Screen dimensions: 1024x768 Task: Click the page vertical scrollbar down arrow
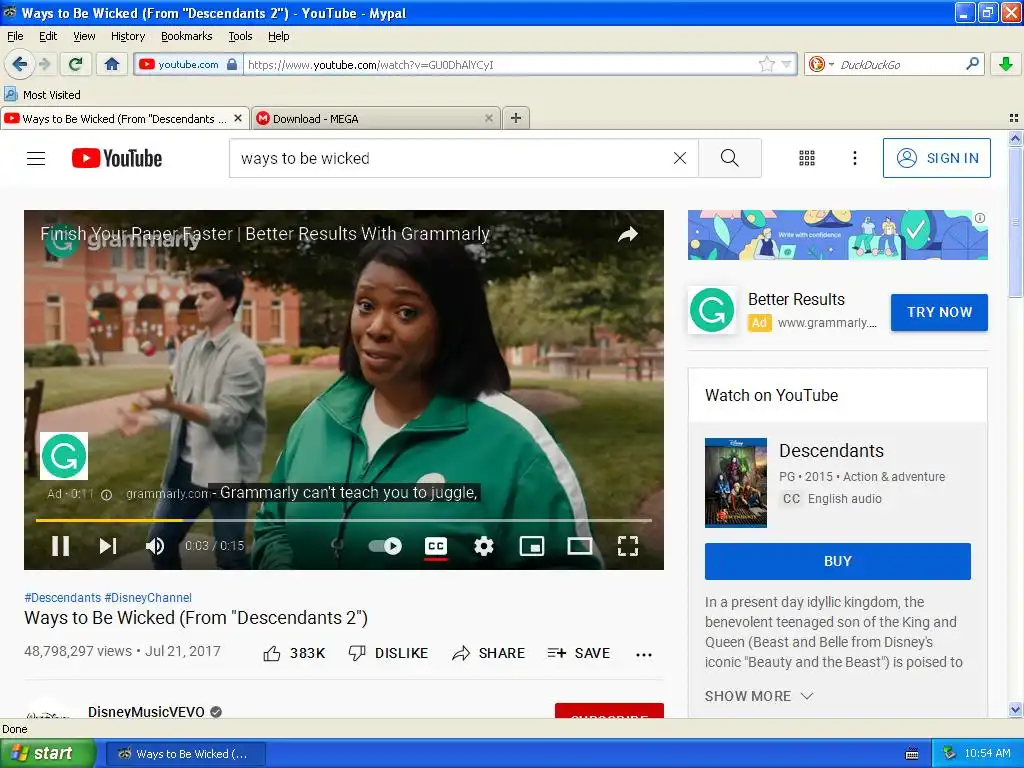pos(1015,709)
